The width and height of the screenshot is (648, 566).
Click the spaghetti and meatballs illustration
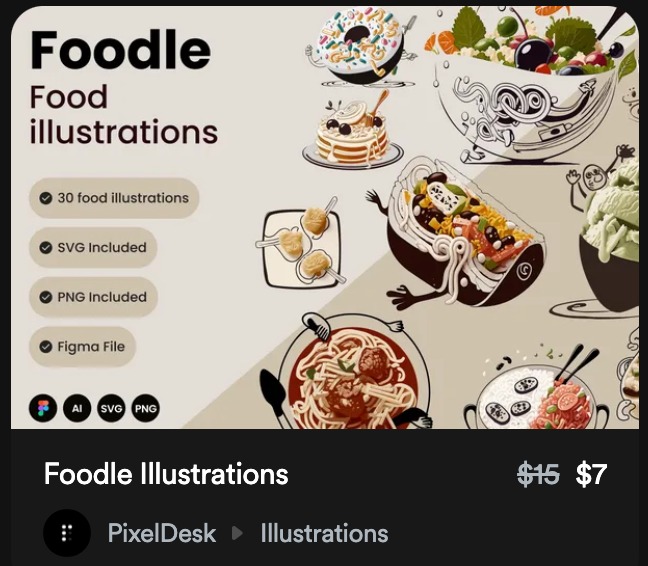[x=347, y=372]
